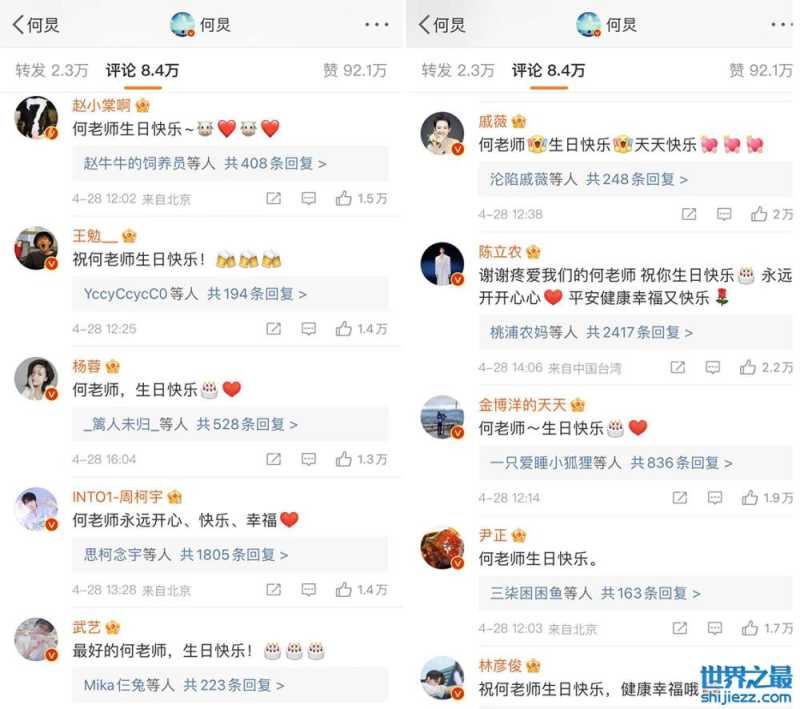Open 武艺's profile via username
The height and width of the screenshot is (709, 800).
pos(86,627)
